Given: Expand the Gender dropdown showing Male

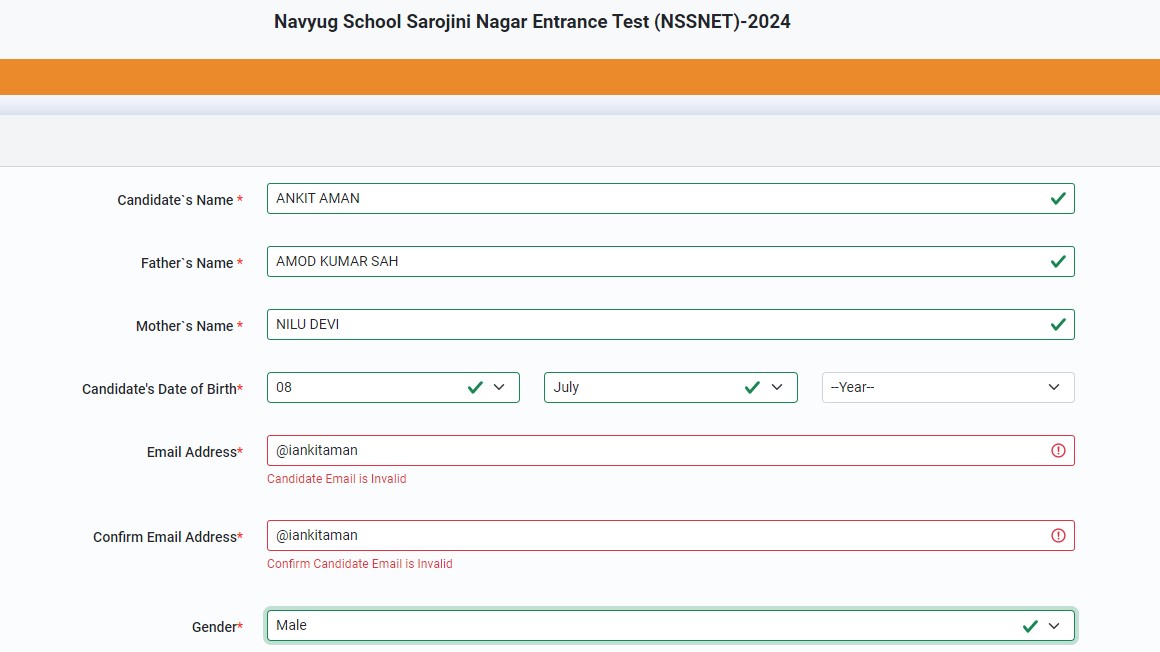Looking at the screenshot, I should point(1054,625).
